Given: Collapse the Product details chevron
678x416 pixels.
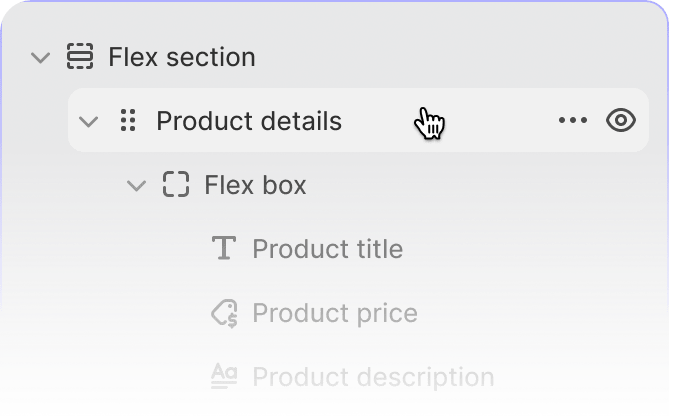Looking at the screenshot, I should (x=88, y=122).
